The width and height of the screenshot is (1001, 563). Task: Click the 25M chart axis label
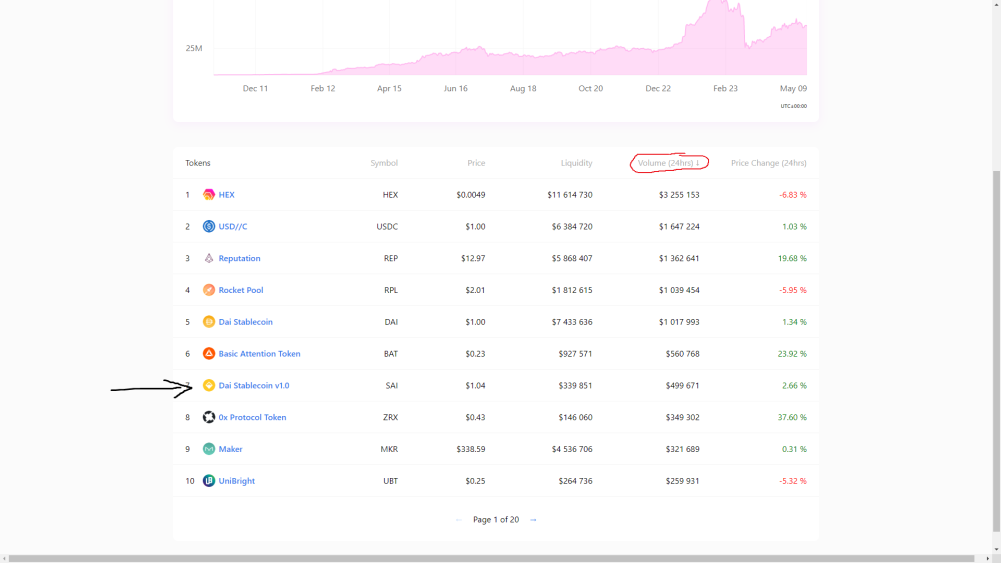pyautogui.click(x=194, y=48)
